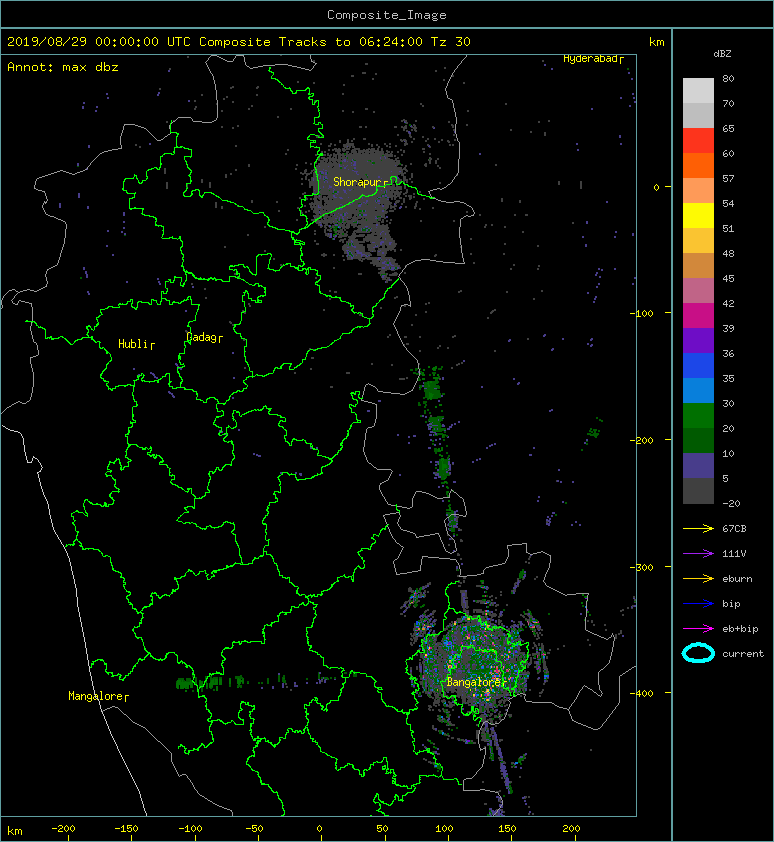Pick the lightest grey swatch under the 80 label
The image size is (774, 842).
(x=698, y=91)
